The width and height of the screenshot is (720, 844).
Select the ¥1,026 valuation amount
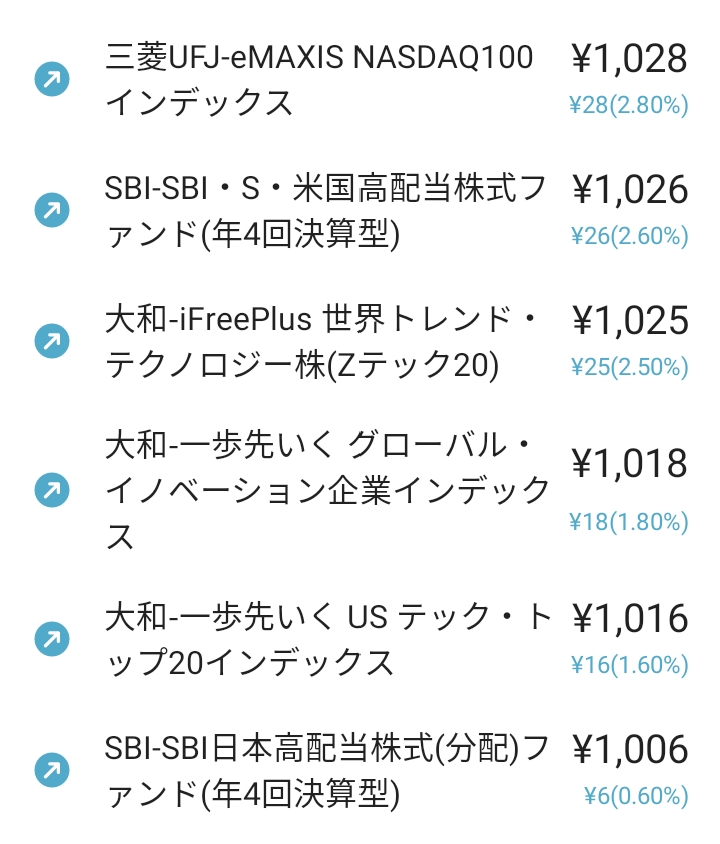(630, 189)
